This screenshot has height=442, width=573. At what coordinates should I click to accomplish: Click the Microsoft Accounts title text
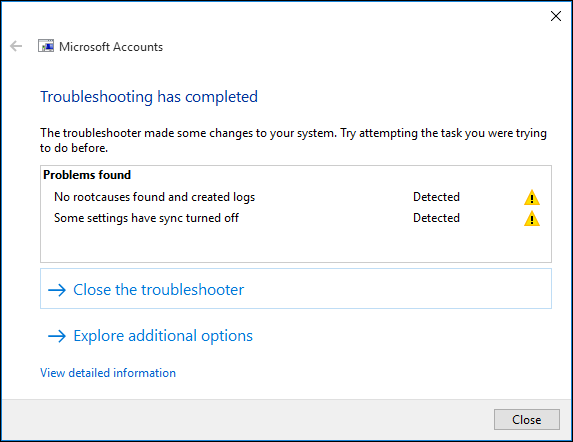coord(111,47)
